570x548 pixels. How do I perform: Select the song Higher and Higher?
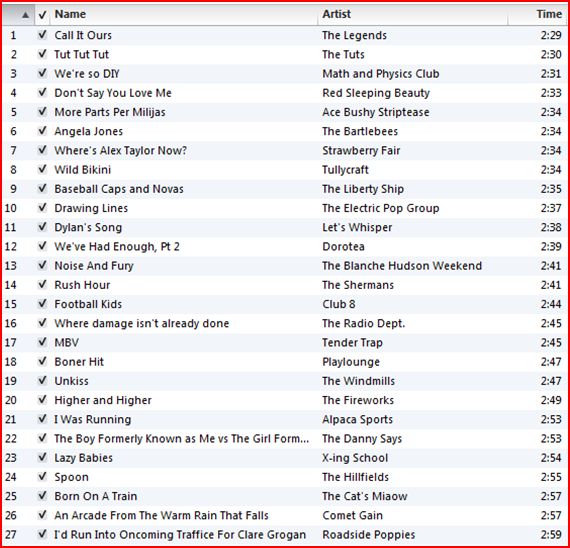pos(103,400)
